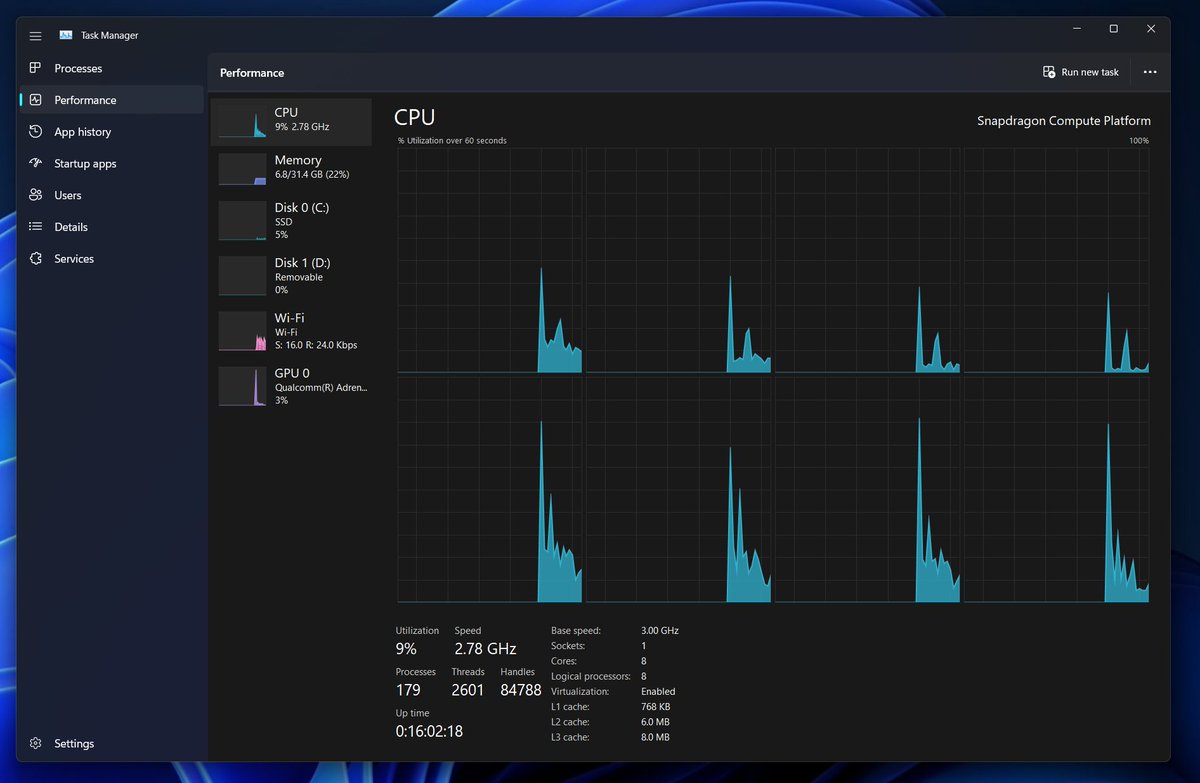The width and height of the screenshot is (1200, 783).
Task: Click the Virtualization Enabled value
Action: coord(658,691)
